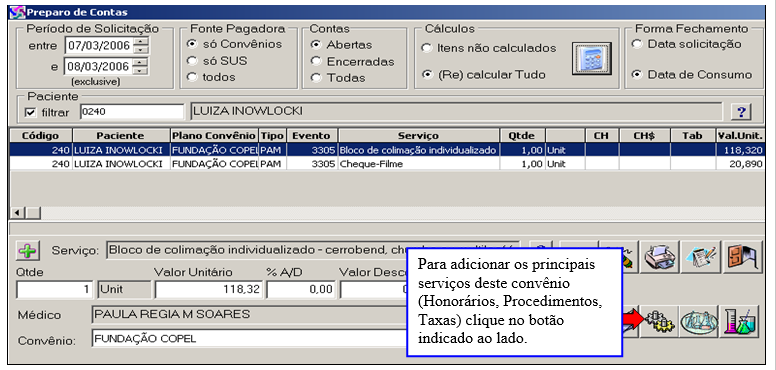Viewport: 776px width, 370px height.
Task: Toggle the Paciente filtrar checkbox
Action: [31, 112]
